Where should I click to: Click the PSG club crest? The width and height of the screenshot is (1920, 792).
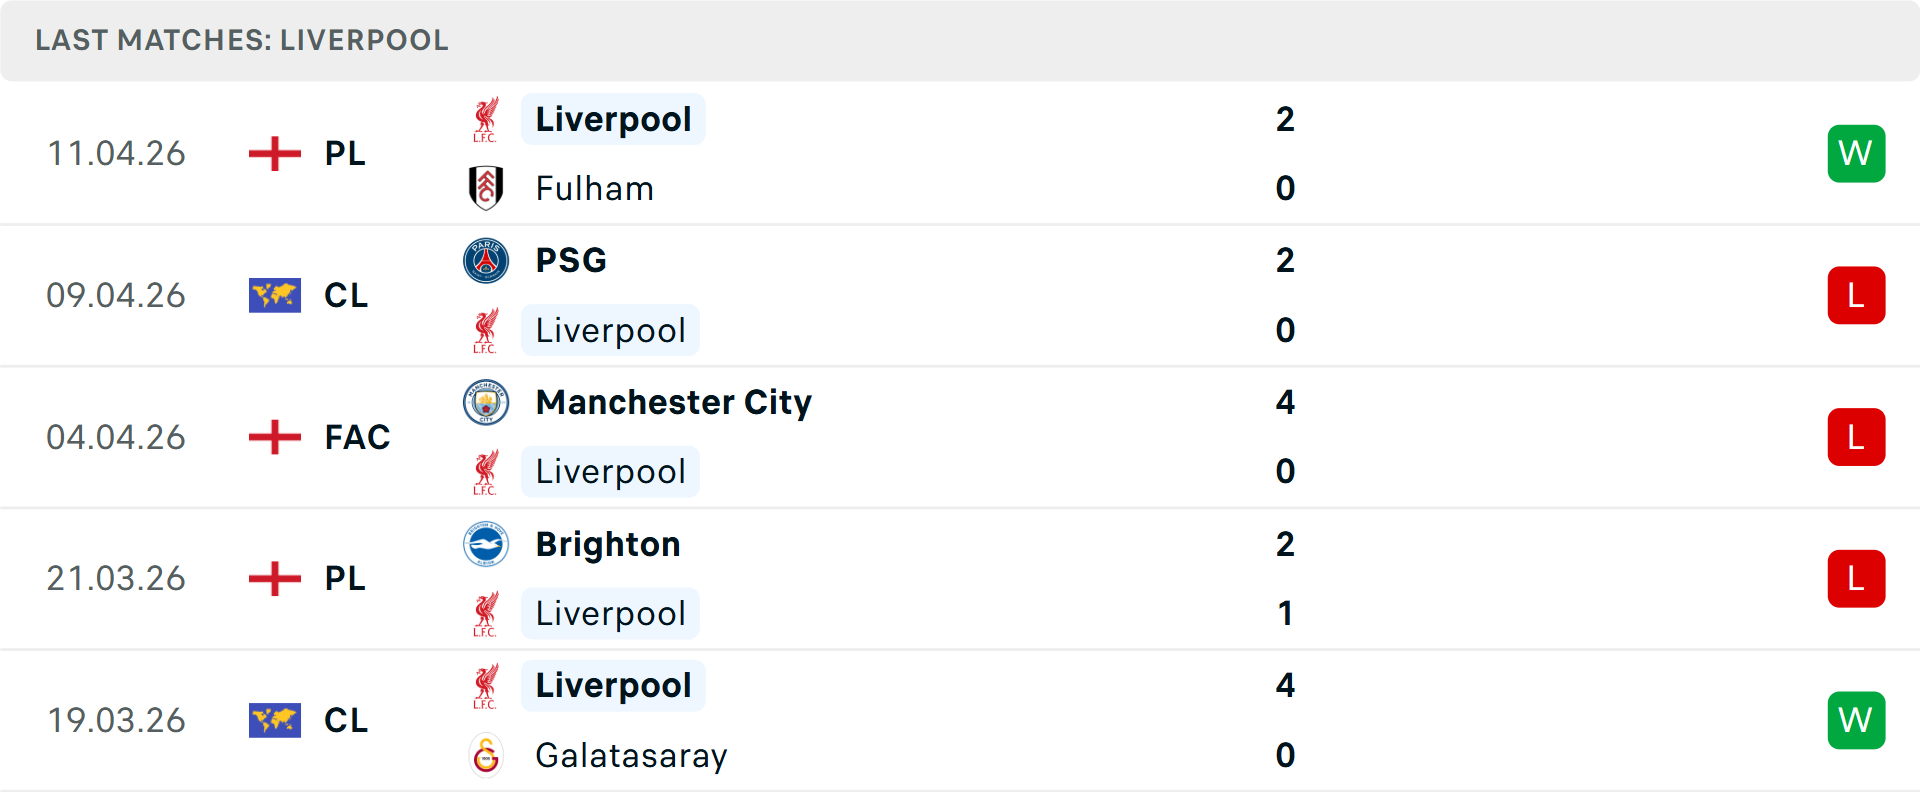tap(486, 260)
